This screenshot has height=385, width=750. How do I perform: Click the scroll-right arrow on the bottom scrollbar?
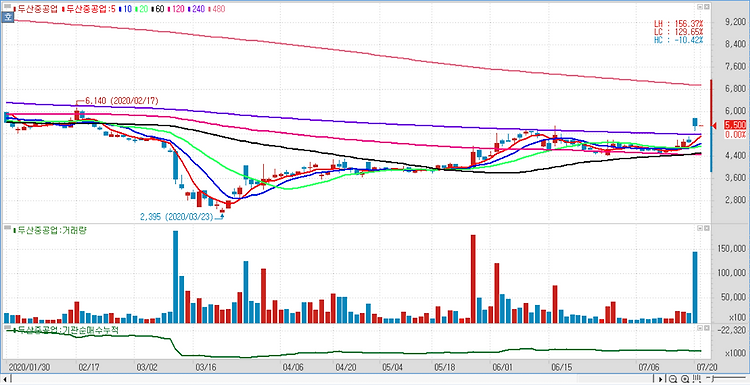click(x=661, y=379)
